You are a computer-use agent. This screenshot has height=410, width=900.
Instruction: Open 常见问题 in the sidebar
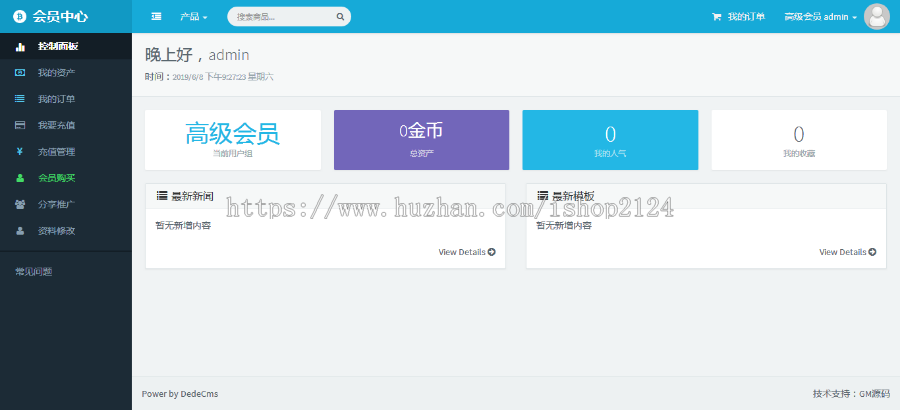pyautogui.click(x=33, y=271)
